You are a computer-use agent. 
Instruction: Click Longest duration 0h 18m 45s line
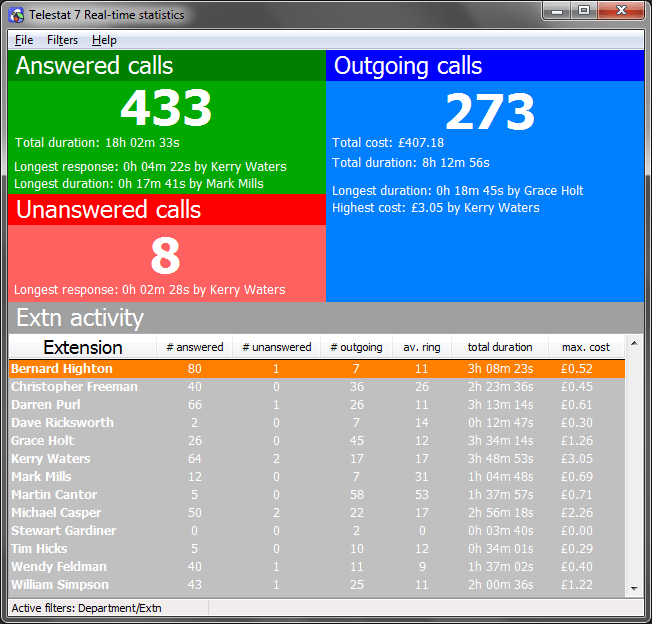coord(457,191)
